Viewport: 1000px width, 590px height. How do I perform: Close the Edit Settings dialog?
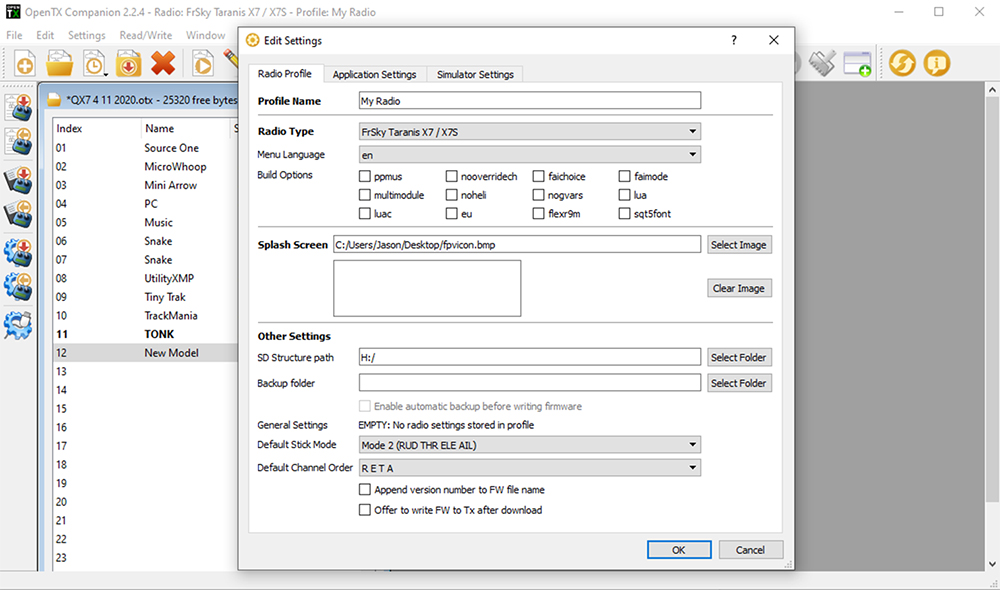pyautogui.click(x=774, y=40)
